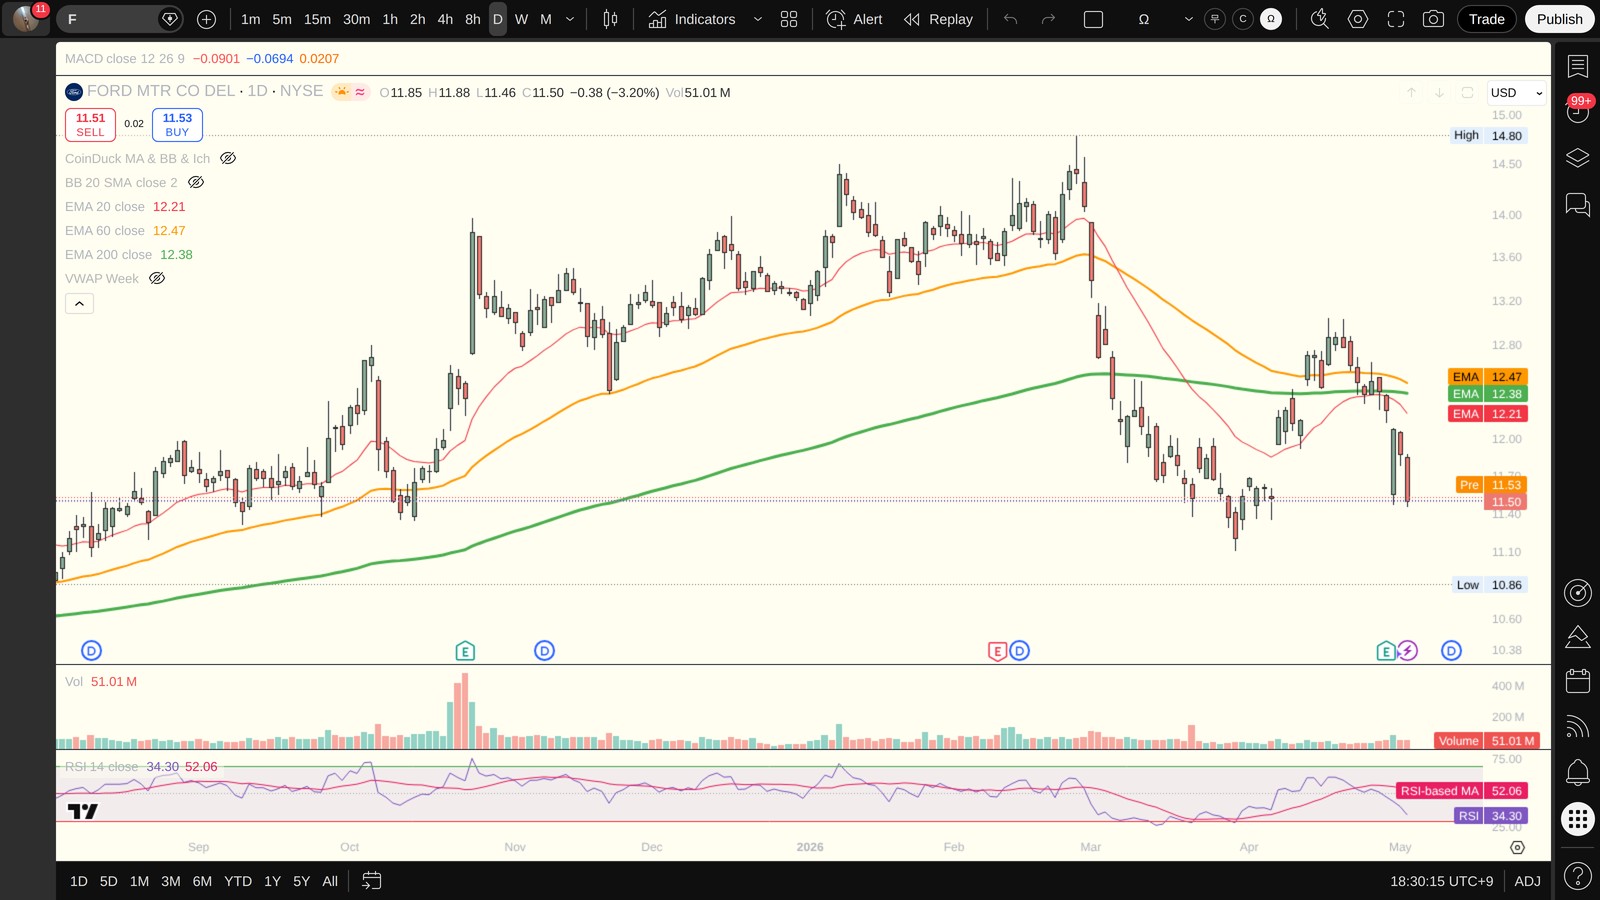
Task: Switch to the 1h timeframe
Action: [390, 19]
